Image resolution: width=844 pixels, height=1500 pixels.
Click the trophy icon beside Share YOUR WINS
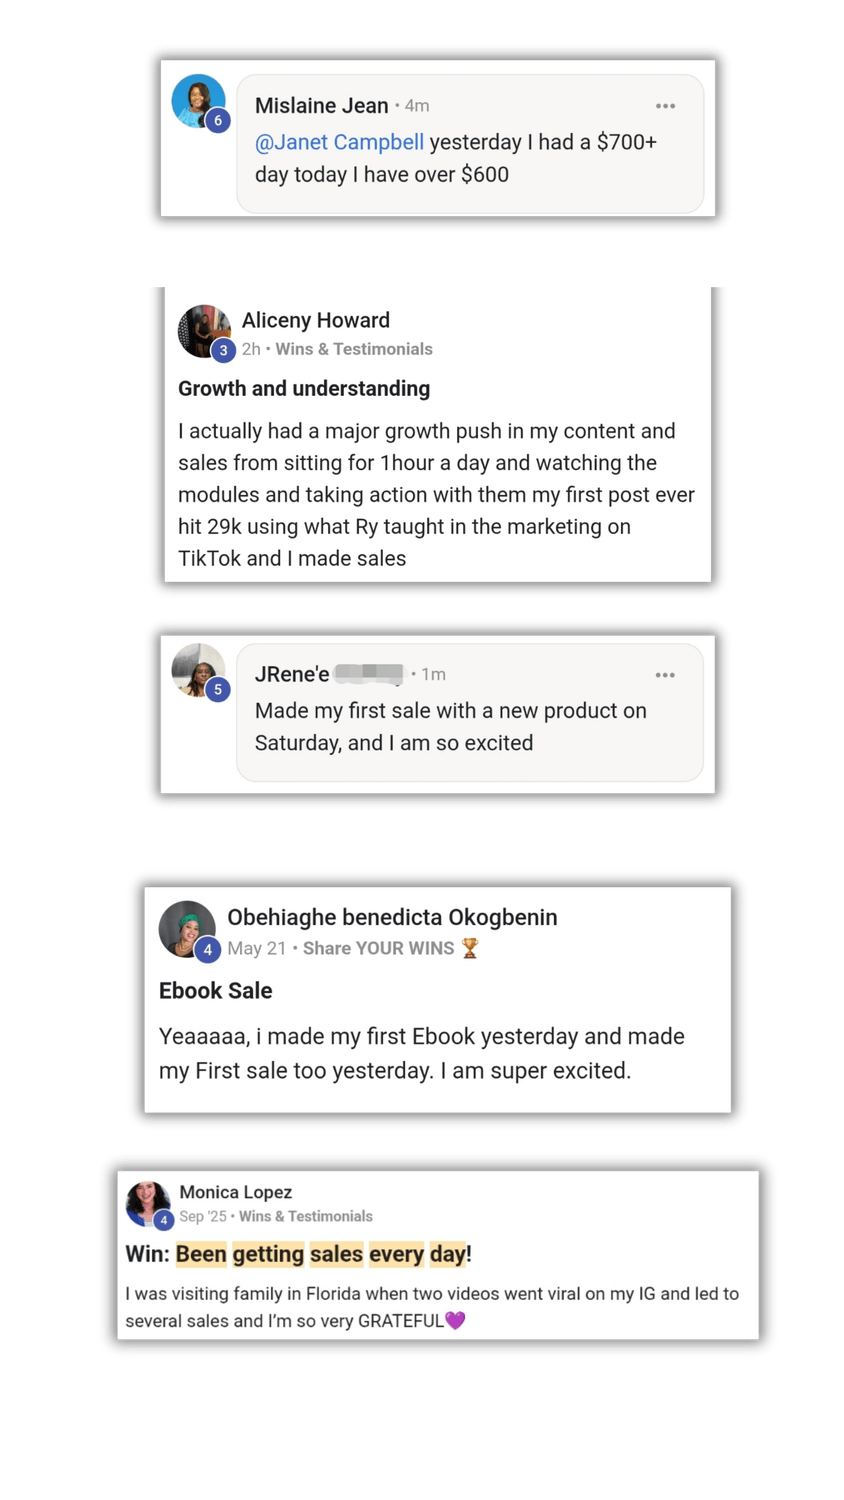pyautogui.click(x=470, y=948)
